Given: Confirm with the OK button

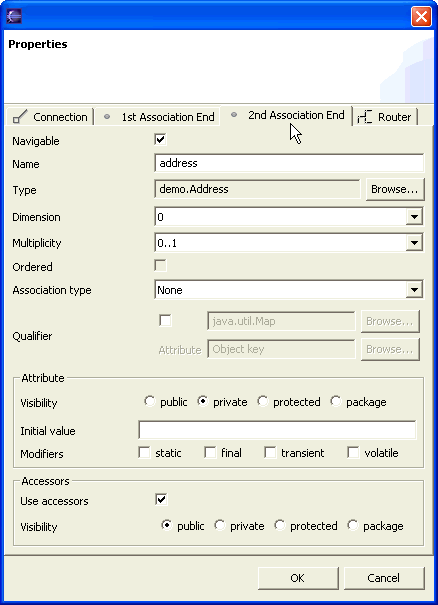Looking at the screenshot, I should tap(298, 578).
